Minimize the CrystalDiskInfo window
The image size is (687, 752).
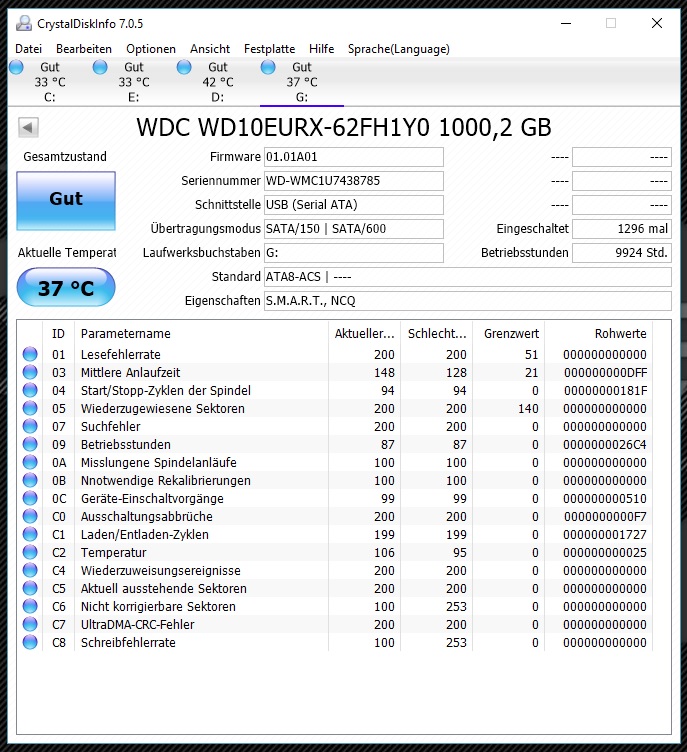[x=566, y=23]
